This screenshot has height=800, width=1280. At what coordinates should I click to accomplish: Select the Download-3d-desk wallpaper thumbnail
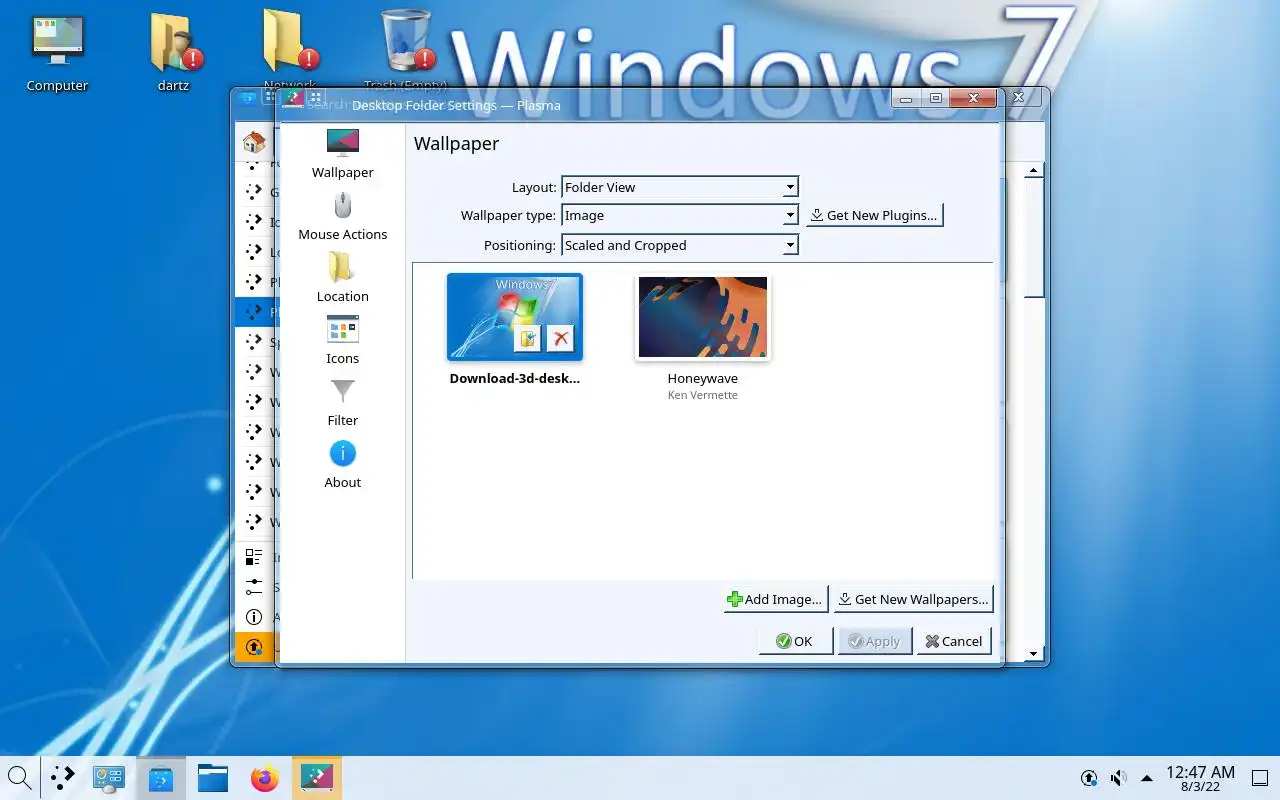515,317
